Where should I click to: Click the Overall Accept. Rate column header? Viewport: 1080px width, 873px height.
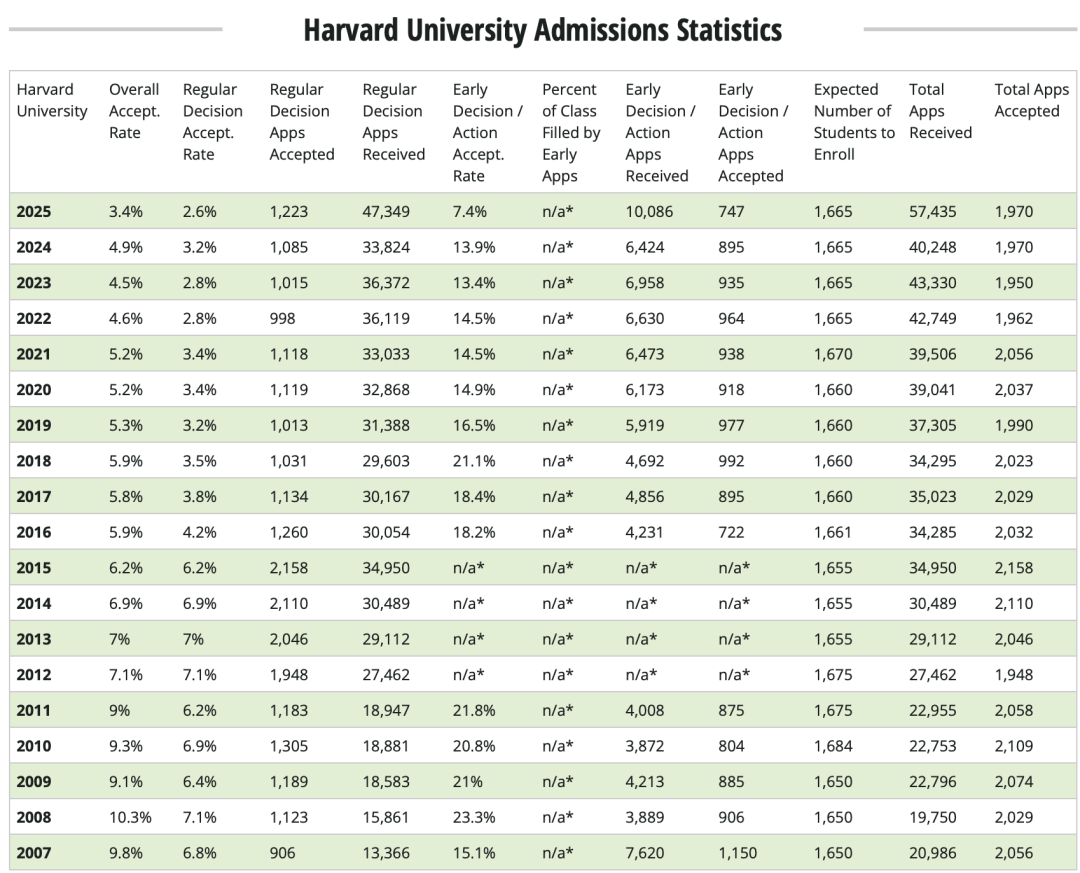[134, 111]
